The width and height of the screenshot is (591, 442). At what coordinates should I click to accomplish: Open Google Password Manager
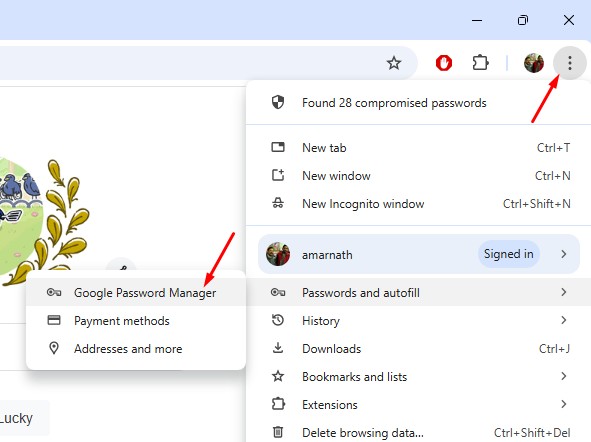(x=136, y=292)
